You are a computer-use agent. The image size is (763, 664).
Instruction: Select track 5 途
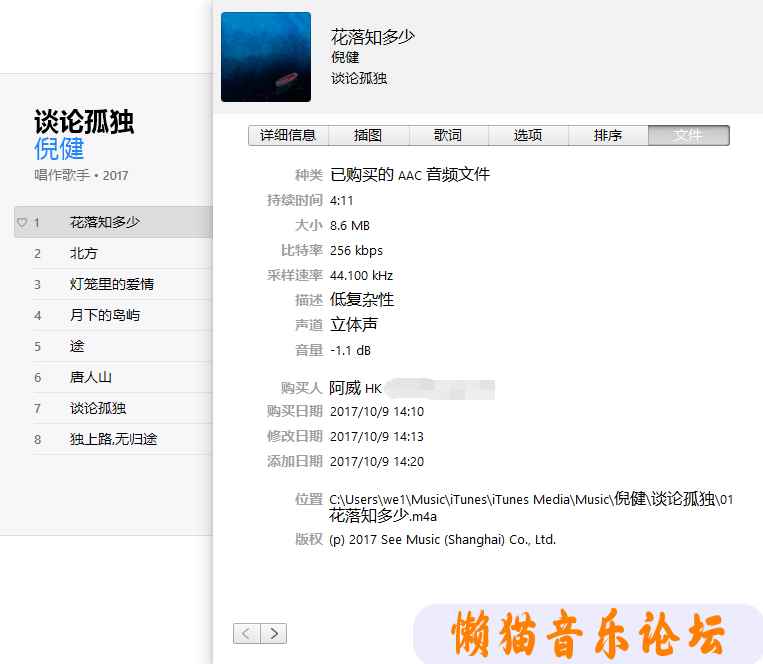pyautogui.click(x=122, y=346)
